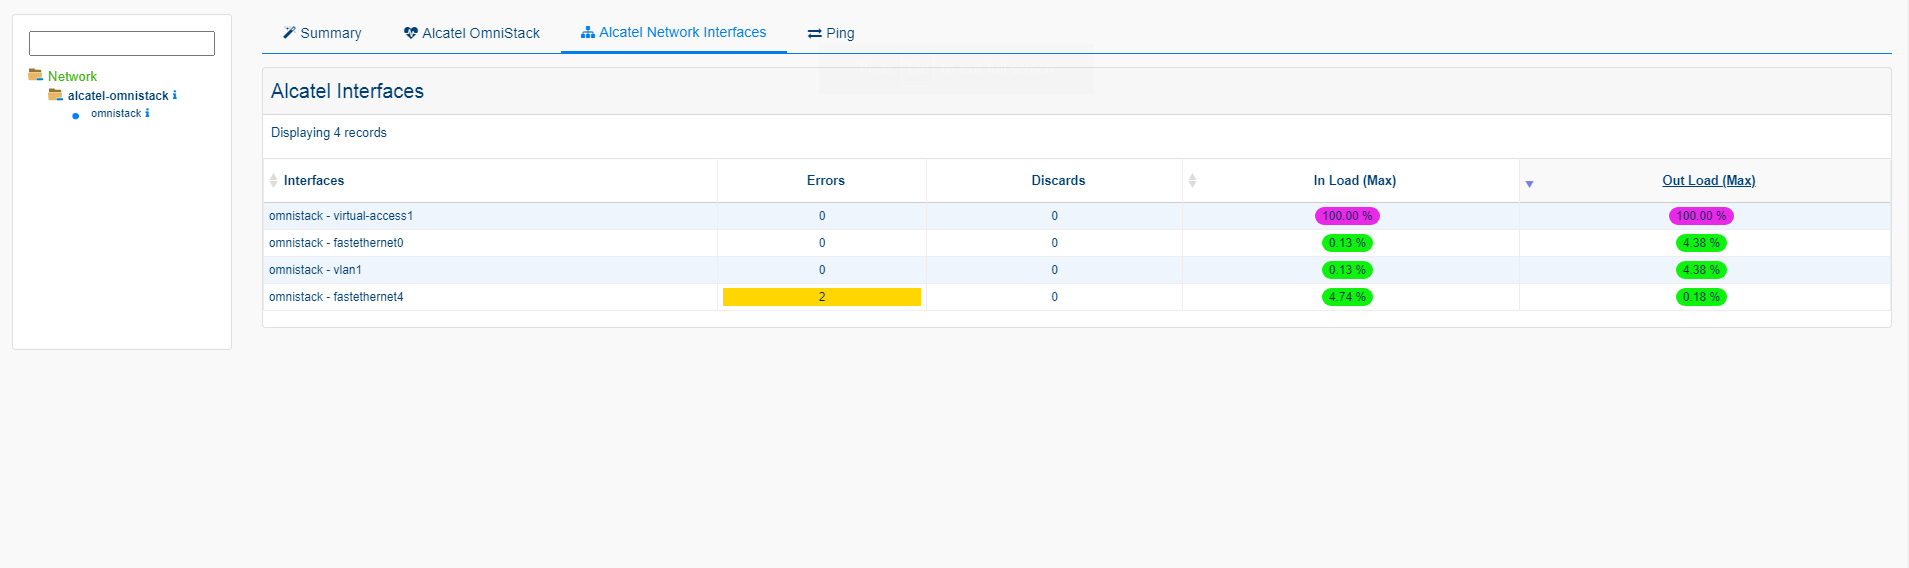Click the Network folder icon
Screen dimensions: 1909x568
point(35,75)
